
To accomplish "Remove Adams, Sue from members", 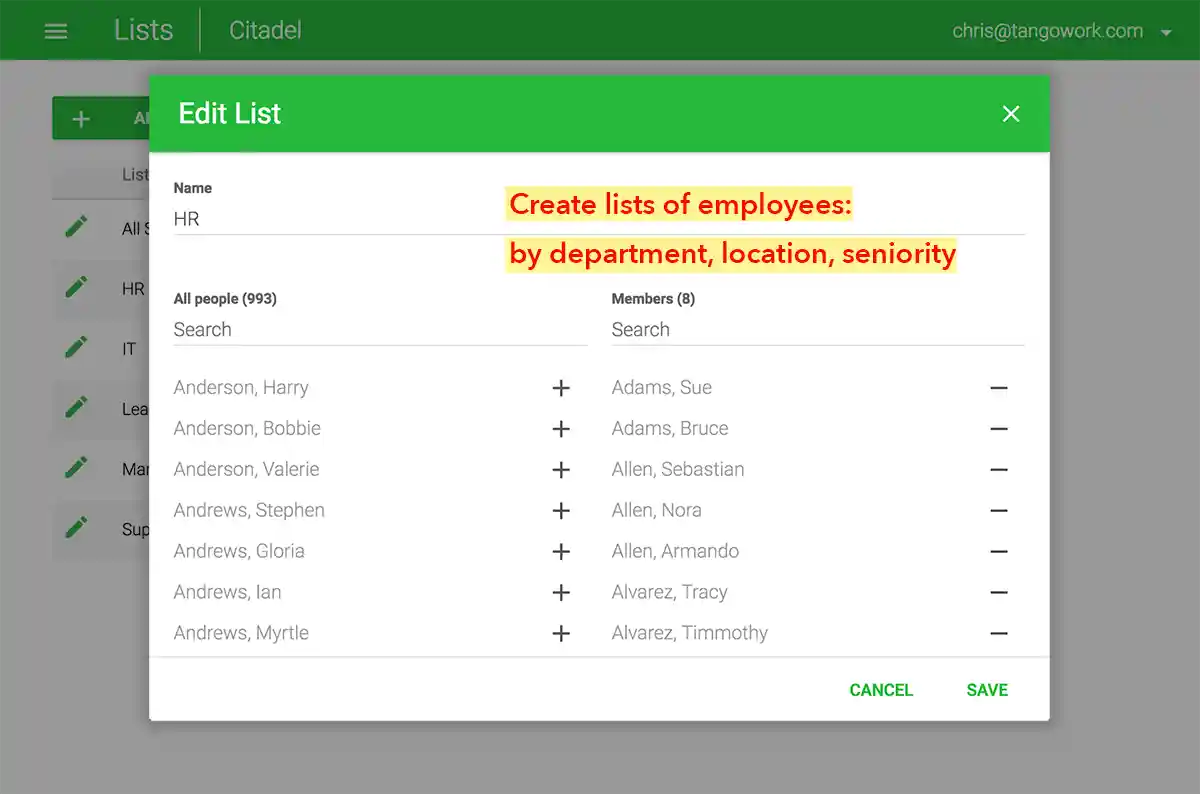I will click(998, 388).
